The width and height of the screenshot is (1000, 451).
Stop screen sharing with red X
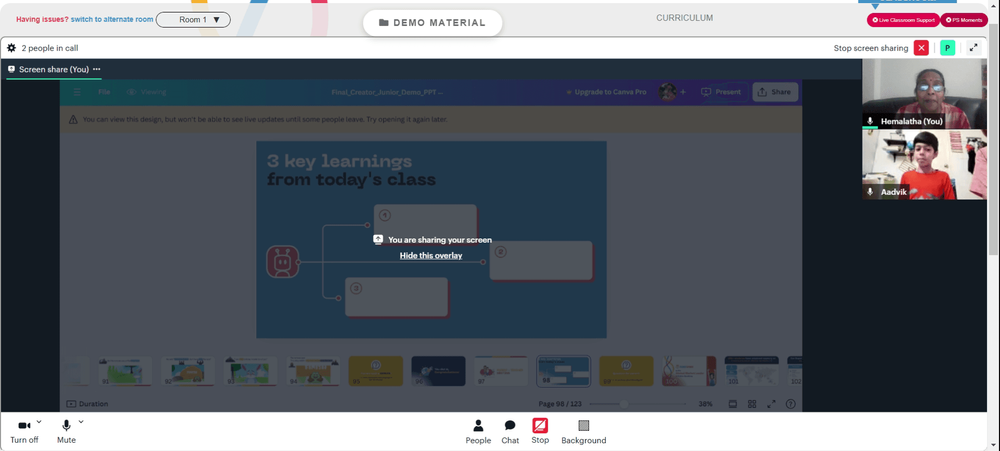(x=921, y=48)
